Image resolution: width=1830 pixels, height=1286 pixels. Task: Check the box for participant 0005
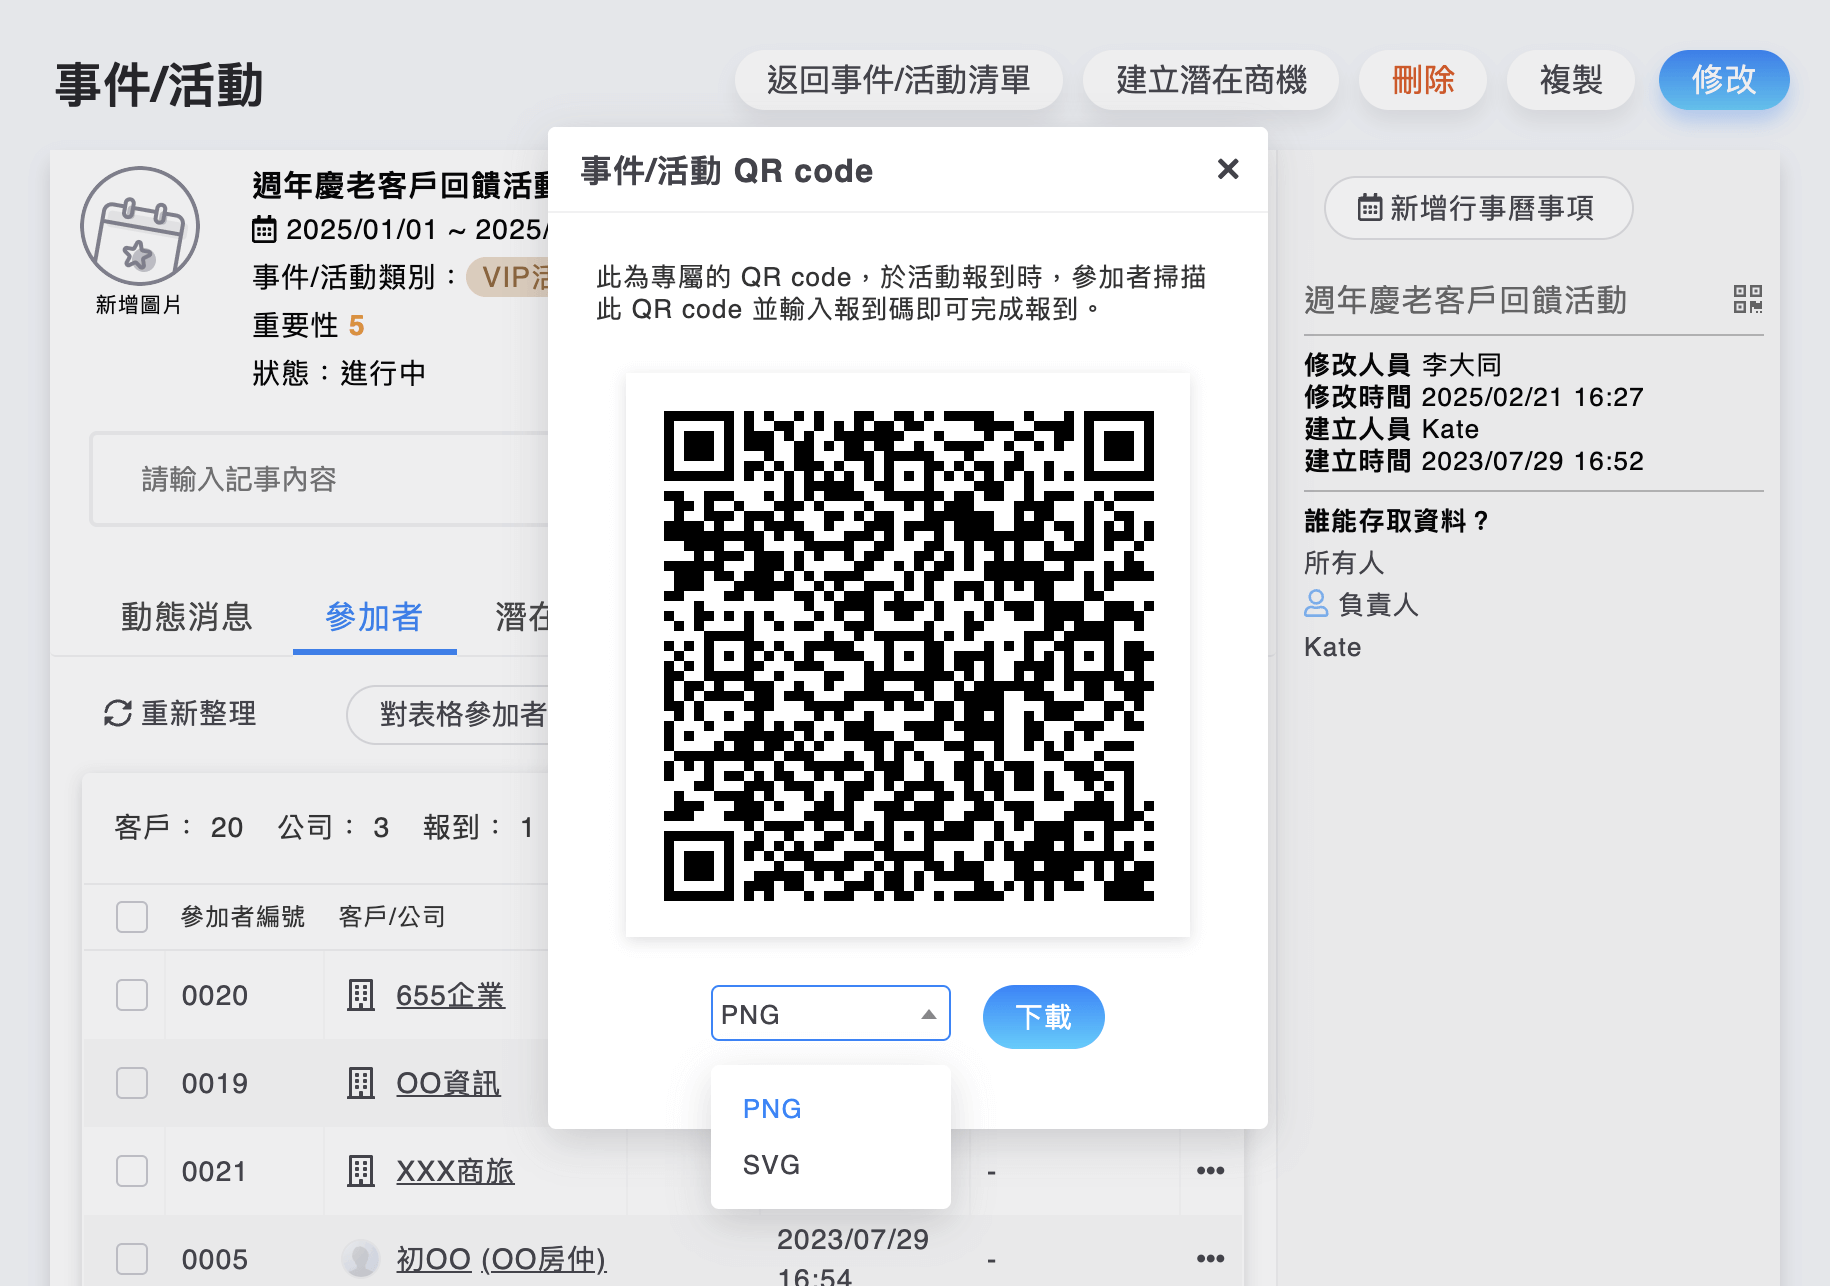click(x=132, y=1259)
